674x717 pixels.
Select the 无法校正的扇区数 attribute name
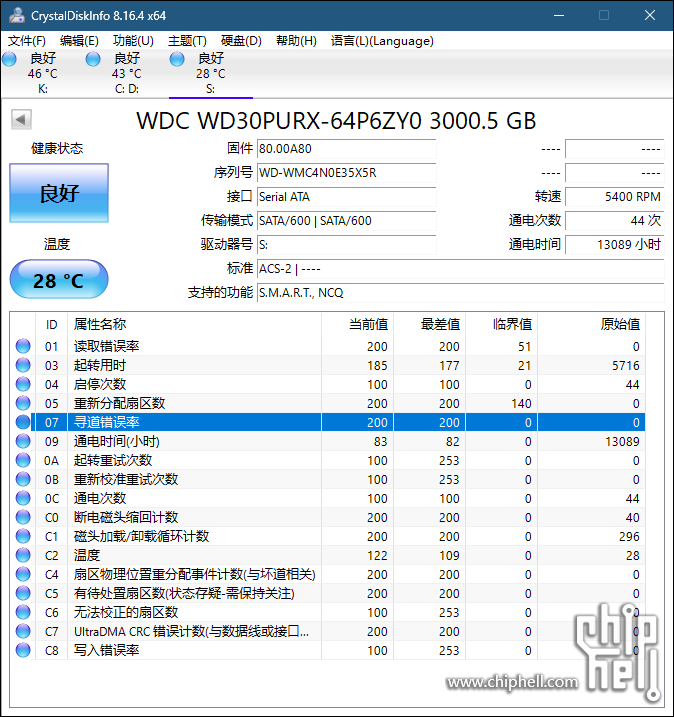coord(126,612)
